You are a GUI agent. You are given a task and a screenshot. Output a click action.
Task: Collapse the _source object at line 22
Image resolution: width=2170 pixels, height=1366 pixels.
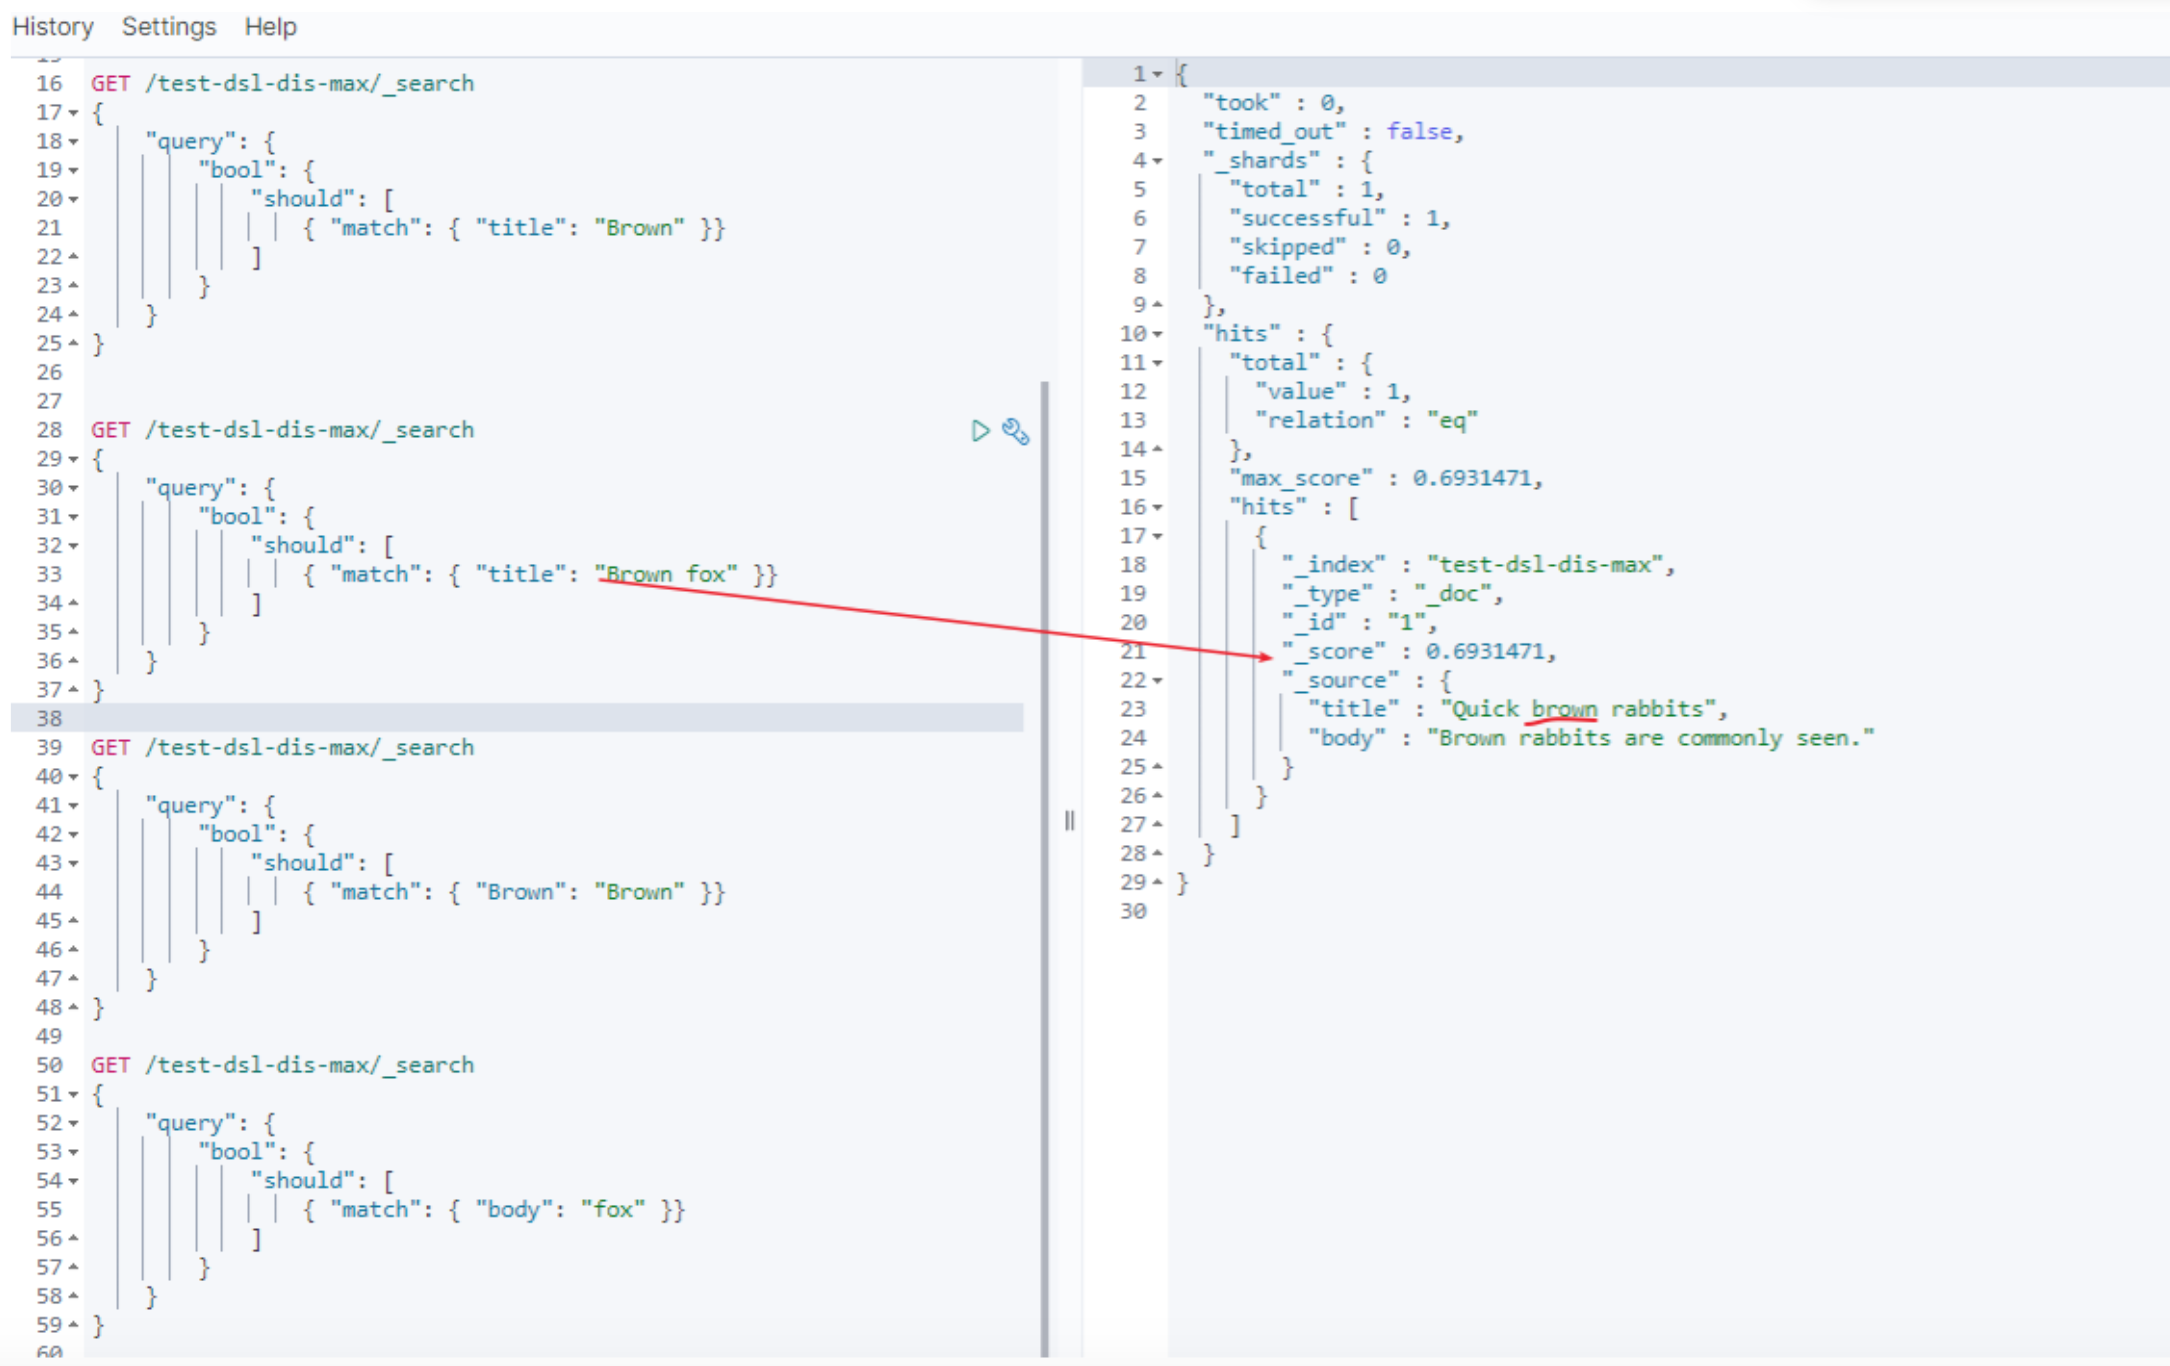pos(1157,681)
